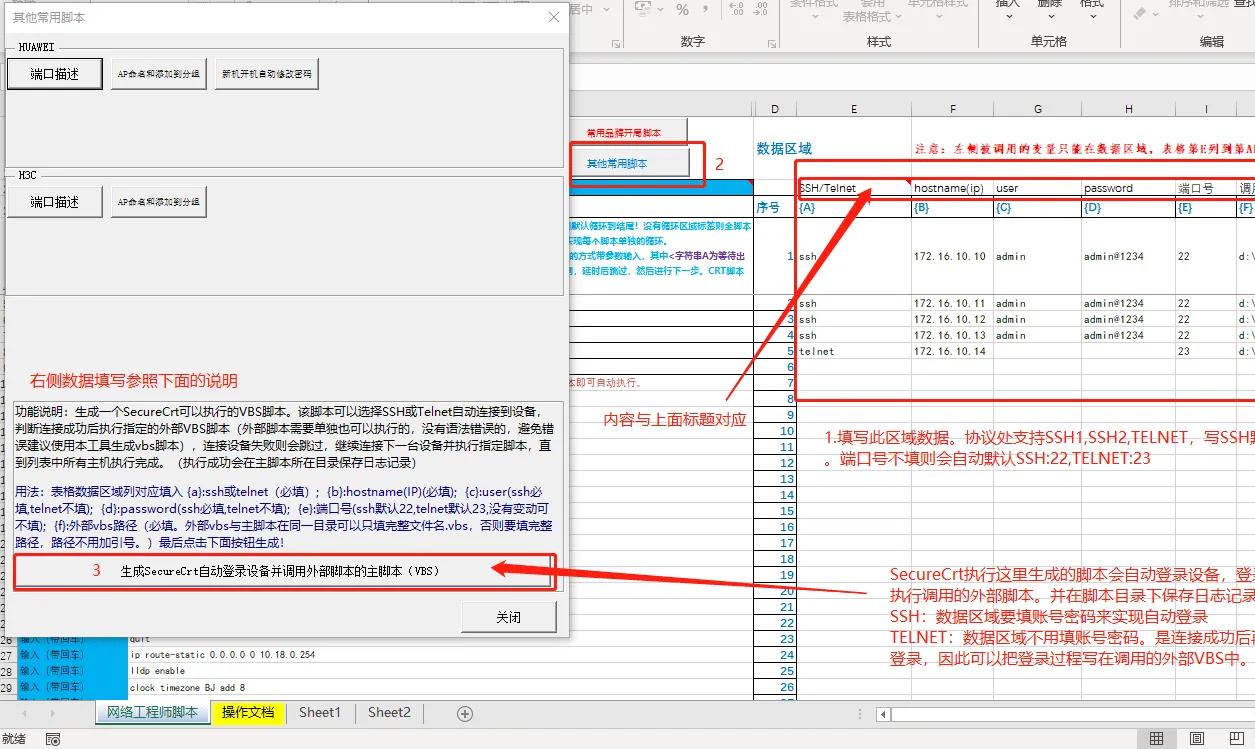Click the Decrease Decimal icon
Image resolution: width=1255 pixels, height=749 pixels.
[763, 10]
